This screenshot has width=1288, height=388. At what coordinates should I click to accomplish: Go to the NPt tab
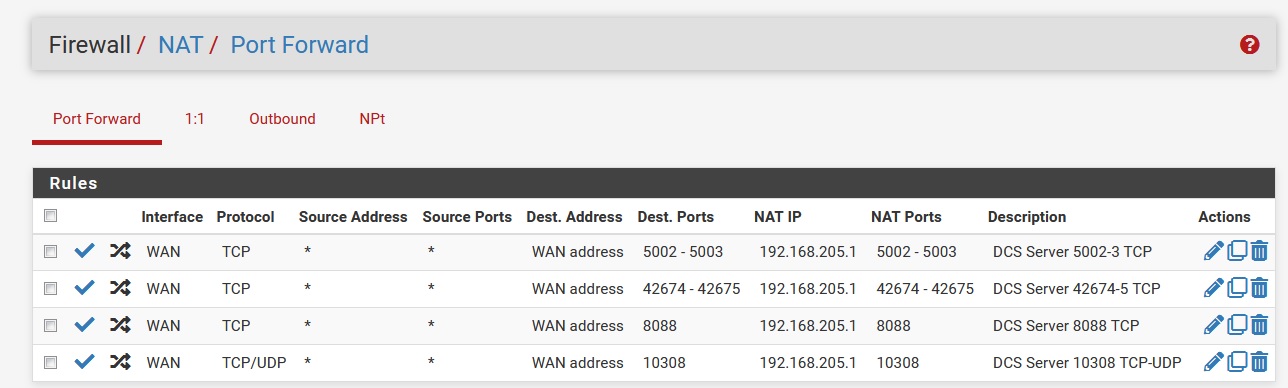click(x=372, y=119)
